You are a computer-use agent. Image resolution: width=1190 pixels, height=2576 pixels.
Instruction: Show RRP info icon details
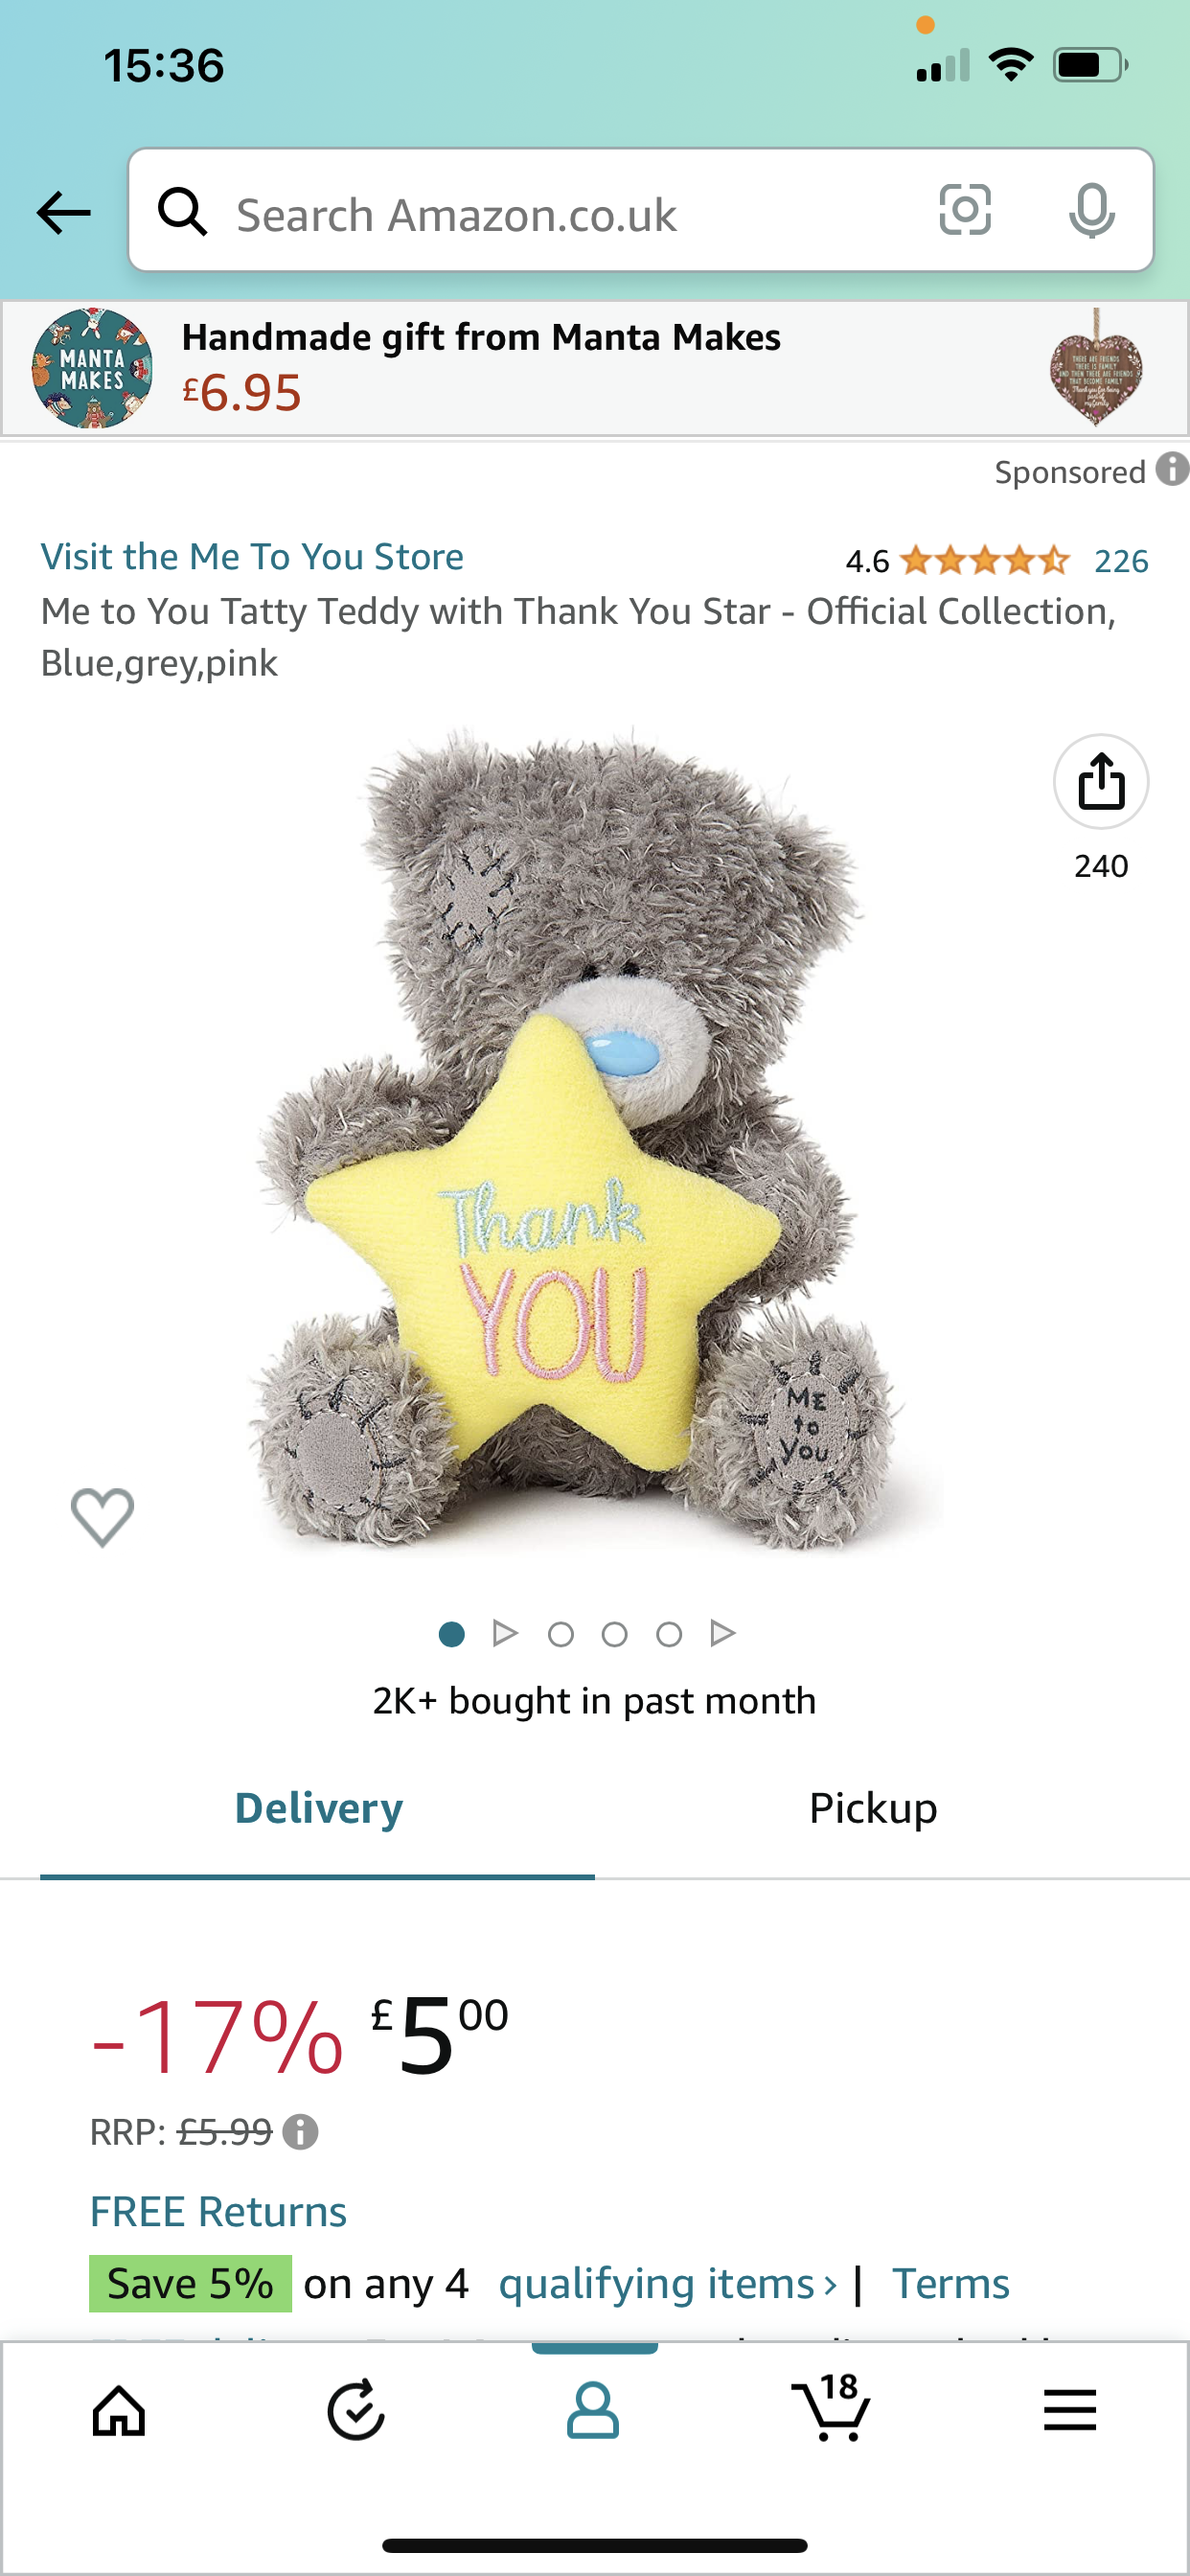(x=300, y=2133)
